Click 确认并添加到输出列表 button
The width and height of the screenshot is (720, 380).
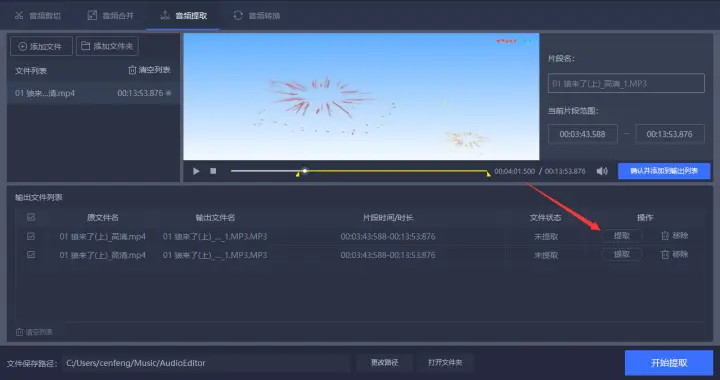tap(664, 171)
